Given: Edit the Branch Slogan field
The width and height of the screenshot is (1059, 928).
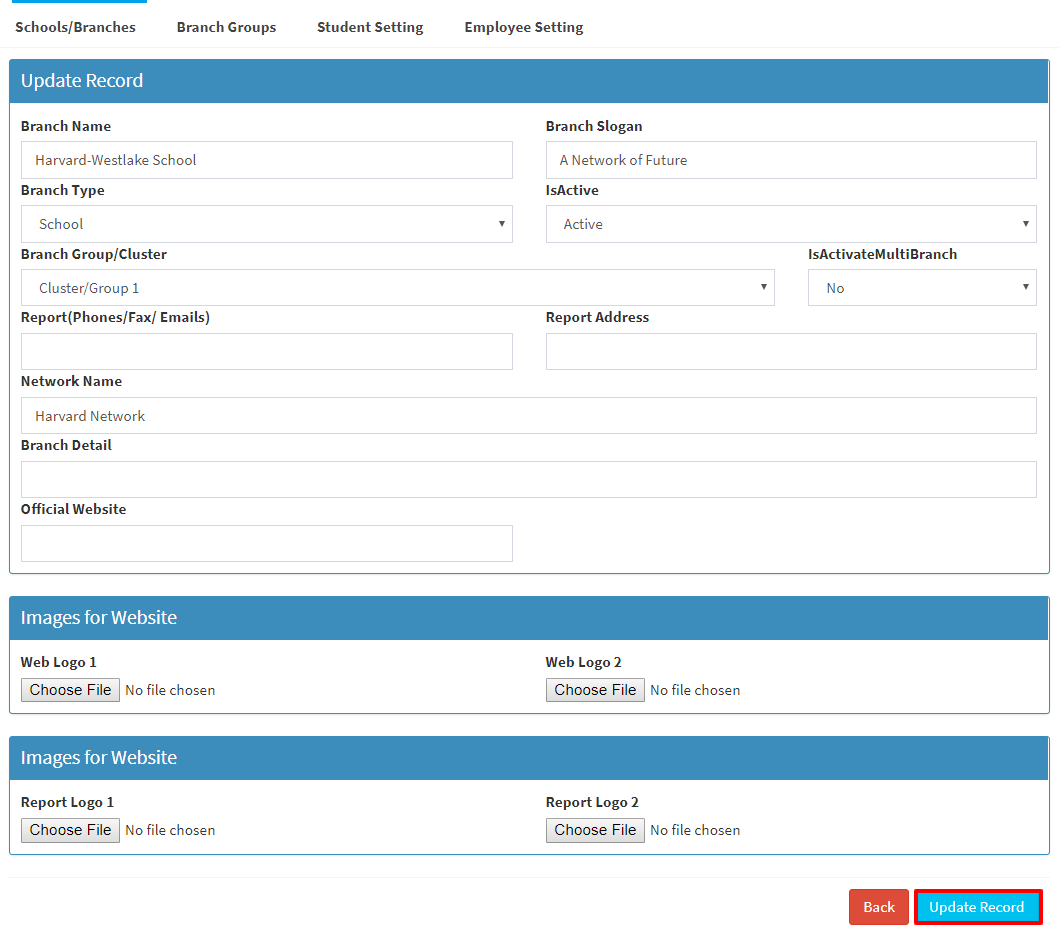Looking at the screenshot, I should 791,160.
